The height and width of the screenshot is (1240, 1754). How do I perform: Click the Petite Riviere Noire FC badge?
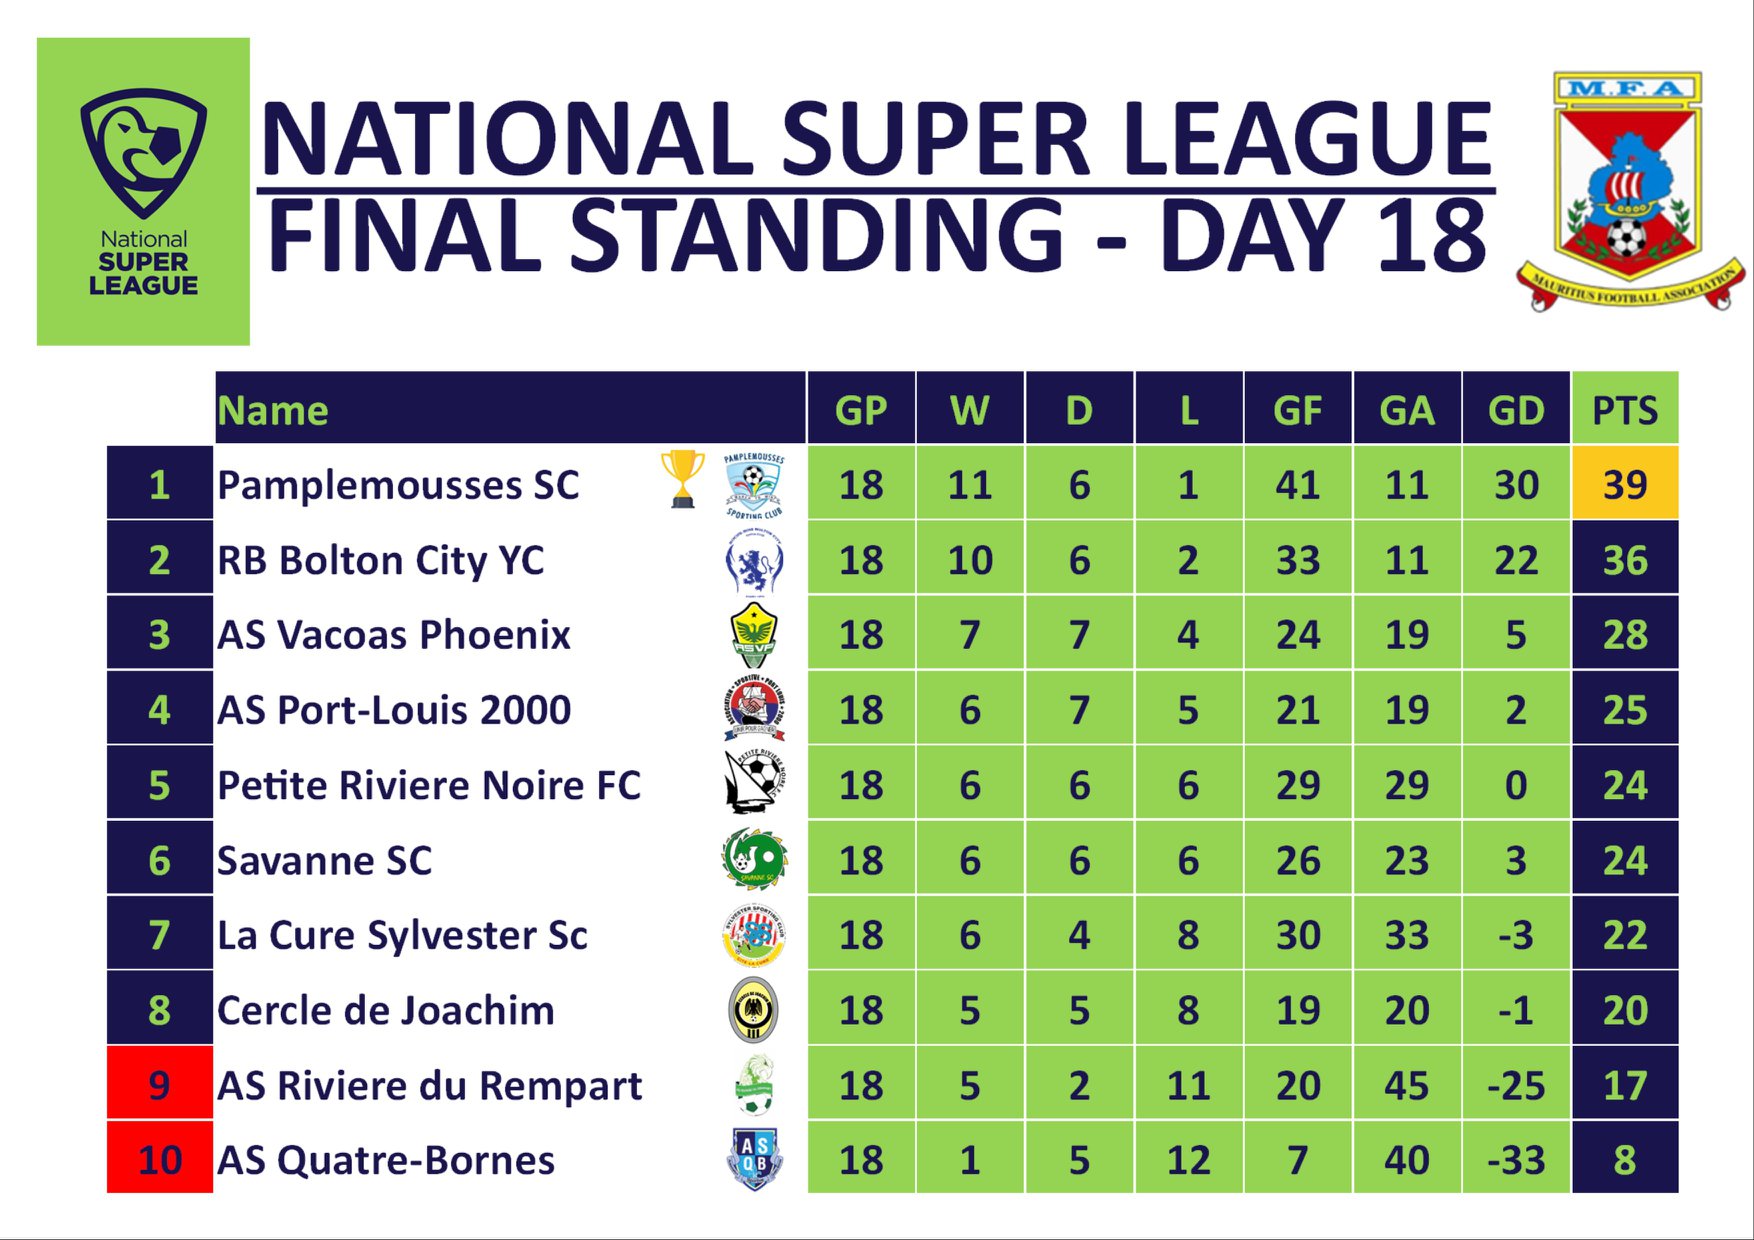pyautogui.click(x=755, y=783)
